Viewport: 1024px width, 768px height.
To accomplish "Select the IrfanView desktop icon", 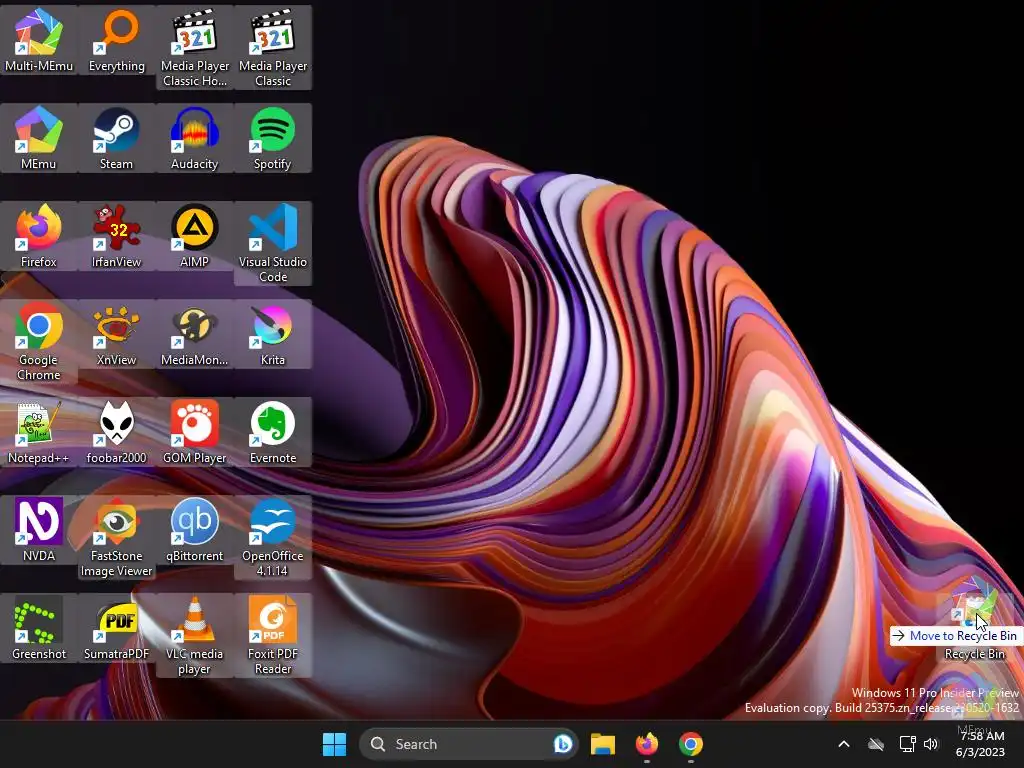I will pos(116,236).
